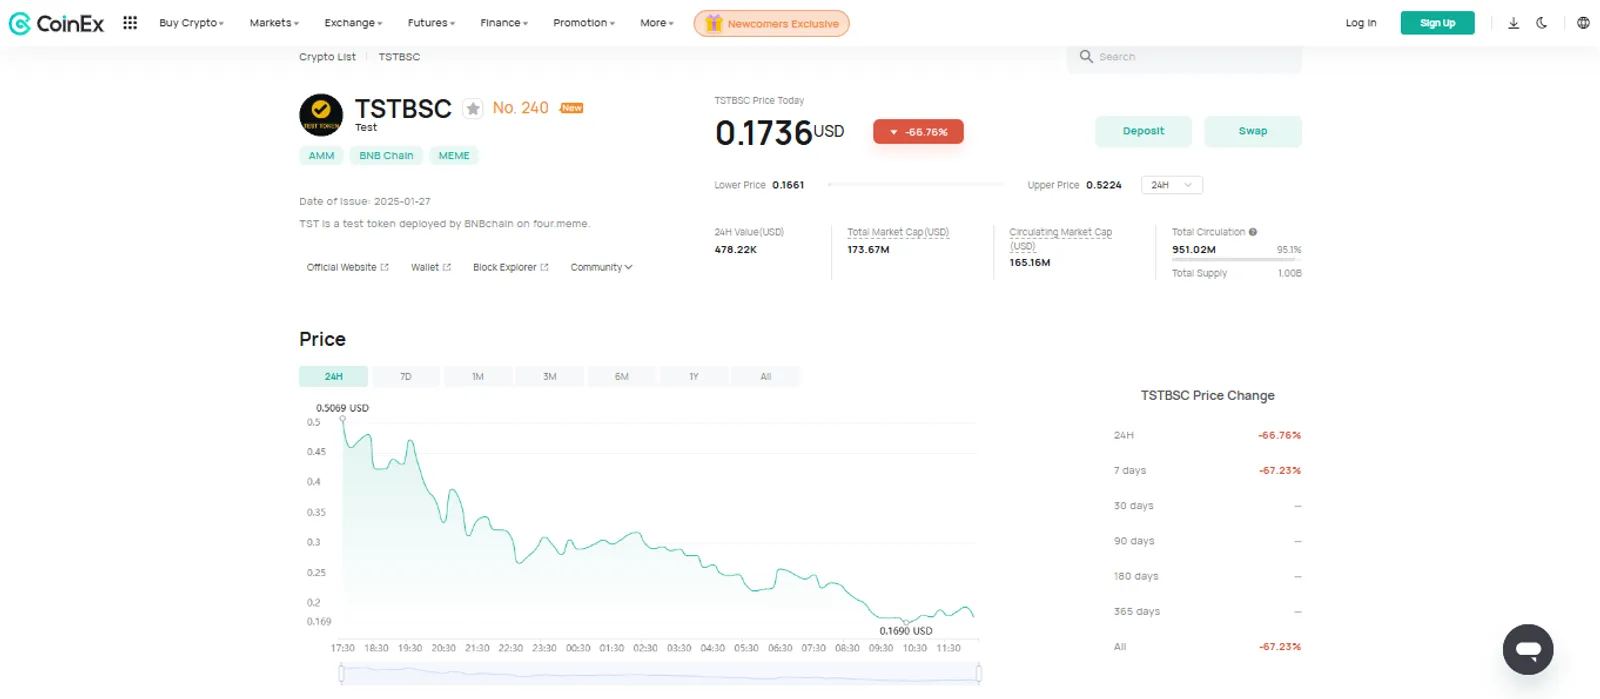Screen dimensions: 1600x699
Task: Expand the Community links dropdown
Action: [x=601, y=268]
